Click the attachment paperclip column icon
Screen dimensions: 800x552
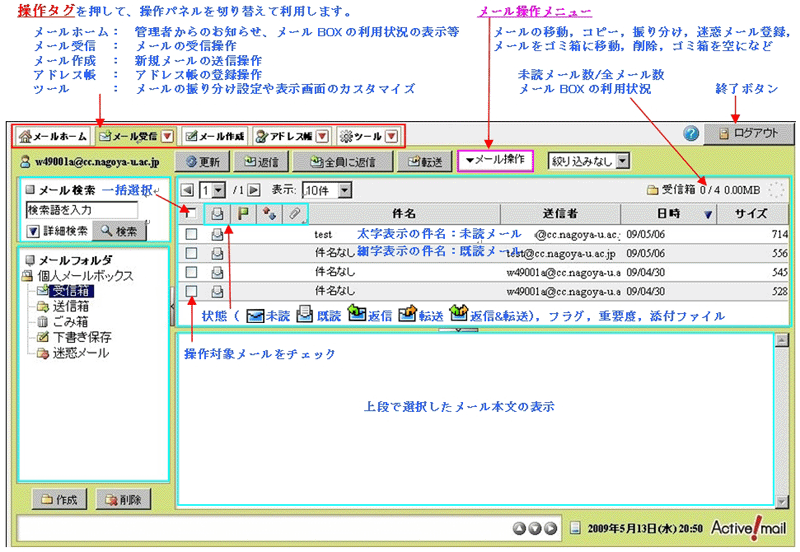point(294,213)
